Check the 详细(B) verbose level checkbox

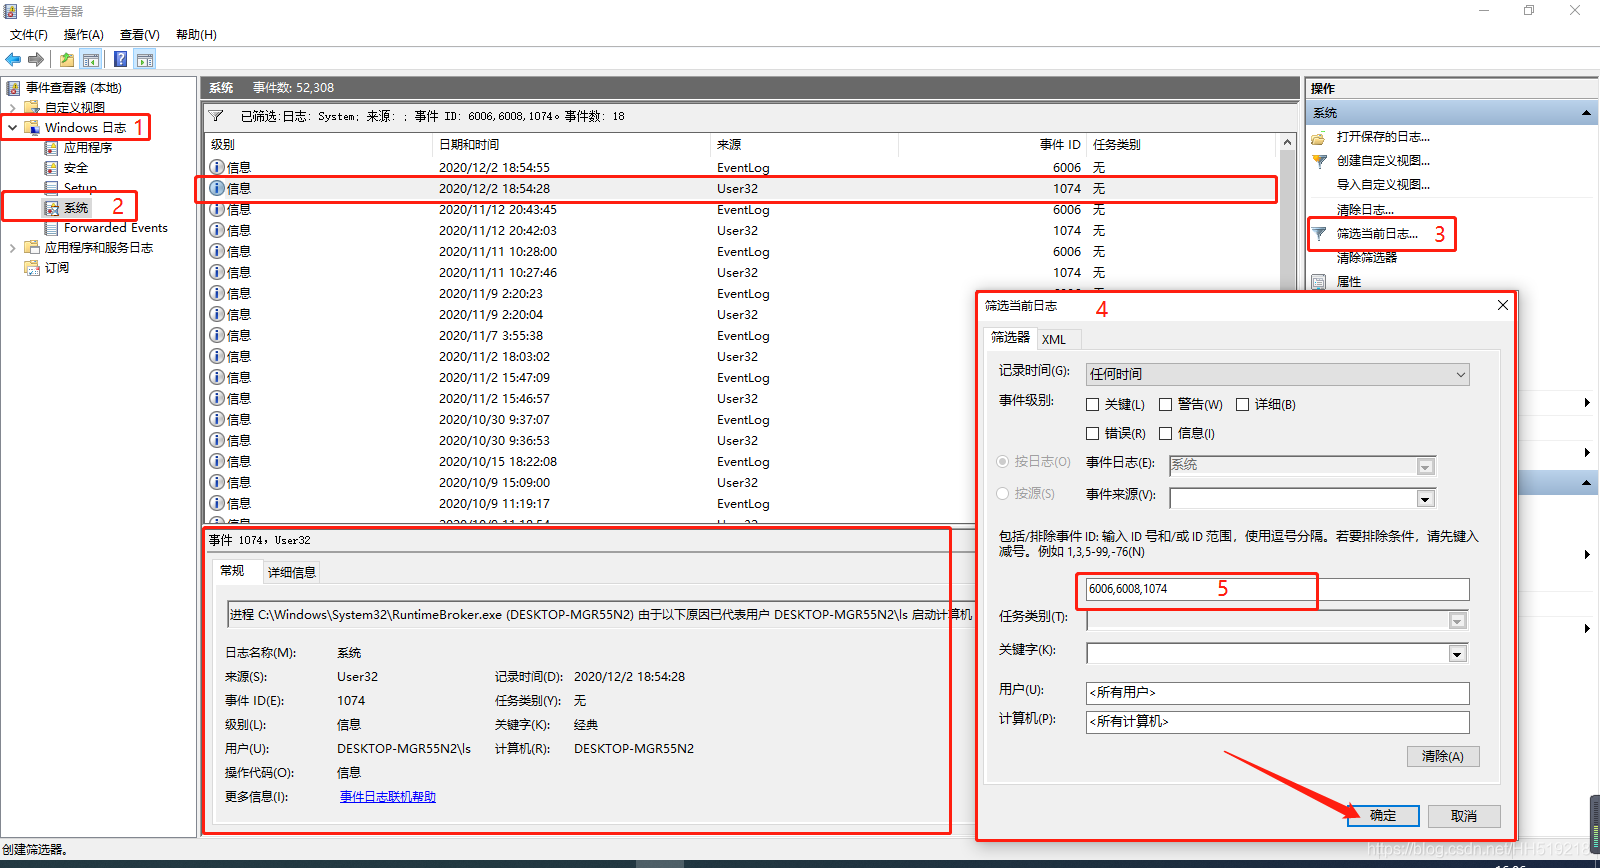[x=1243, y=405]
